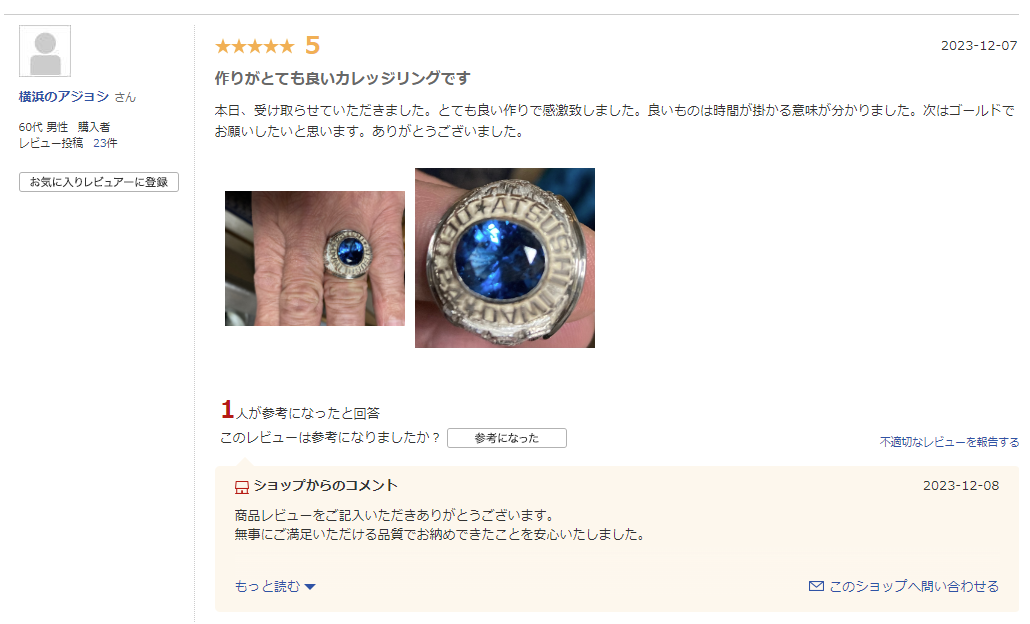
Task: Click the red shop icon beside ショップからのコメント
Action: [242, 487]
